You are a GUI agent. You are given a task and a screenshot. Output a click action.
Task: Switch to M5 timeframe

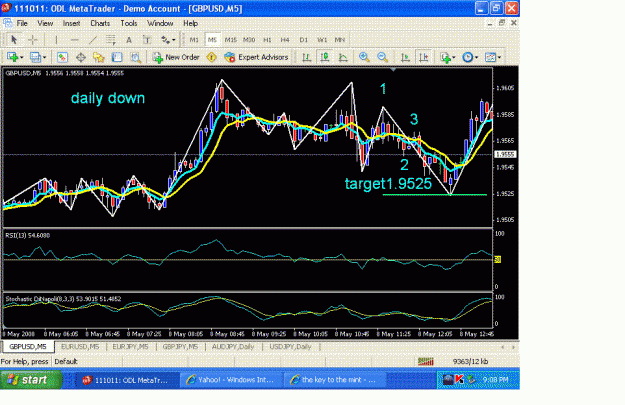coord(212,39)
